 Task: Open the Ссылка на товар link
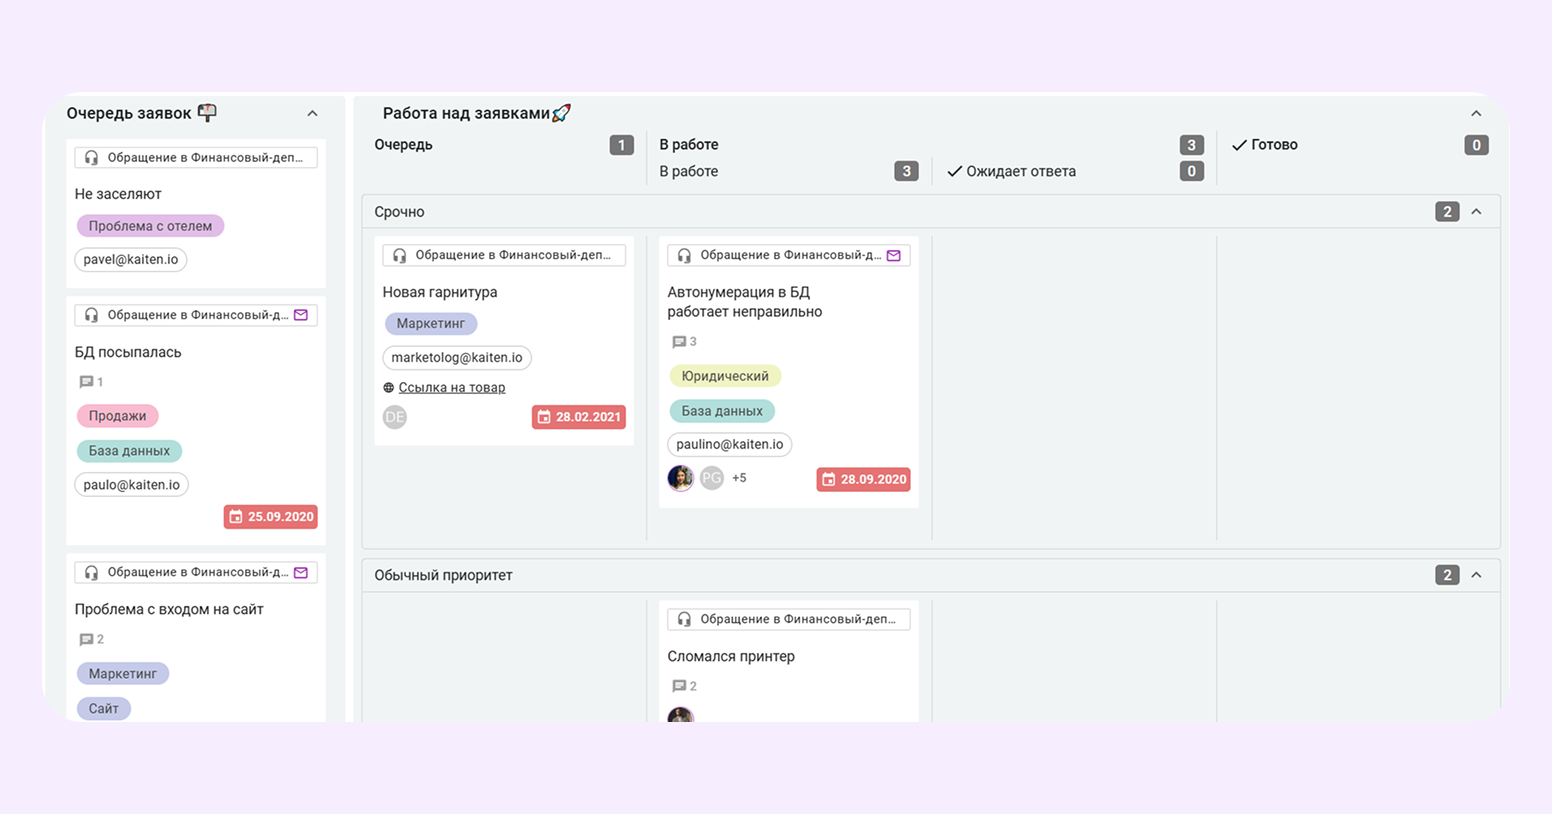[452, 388]
